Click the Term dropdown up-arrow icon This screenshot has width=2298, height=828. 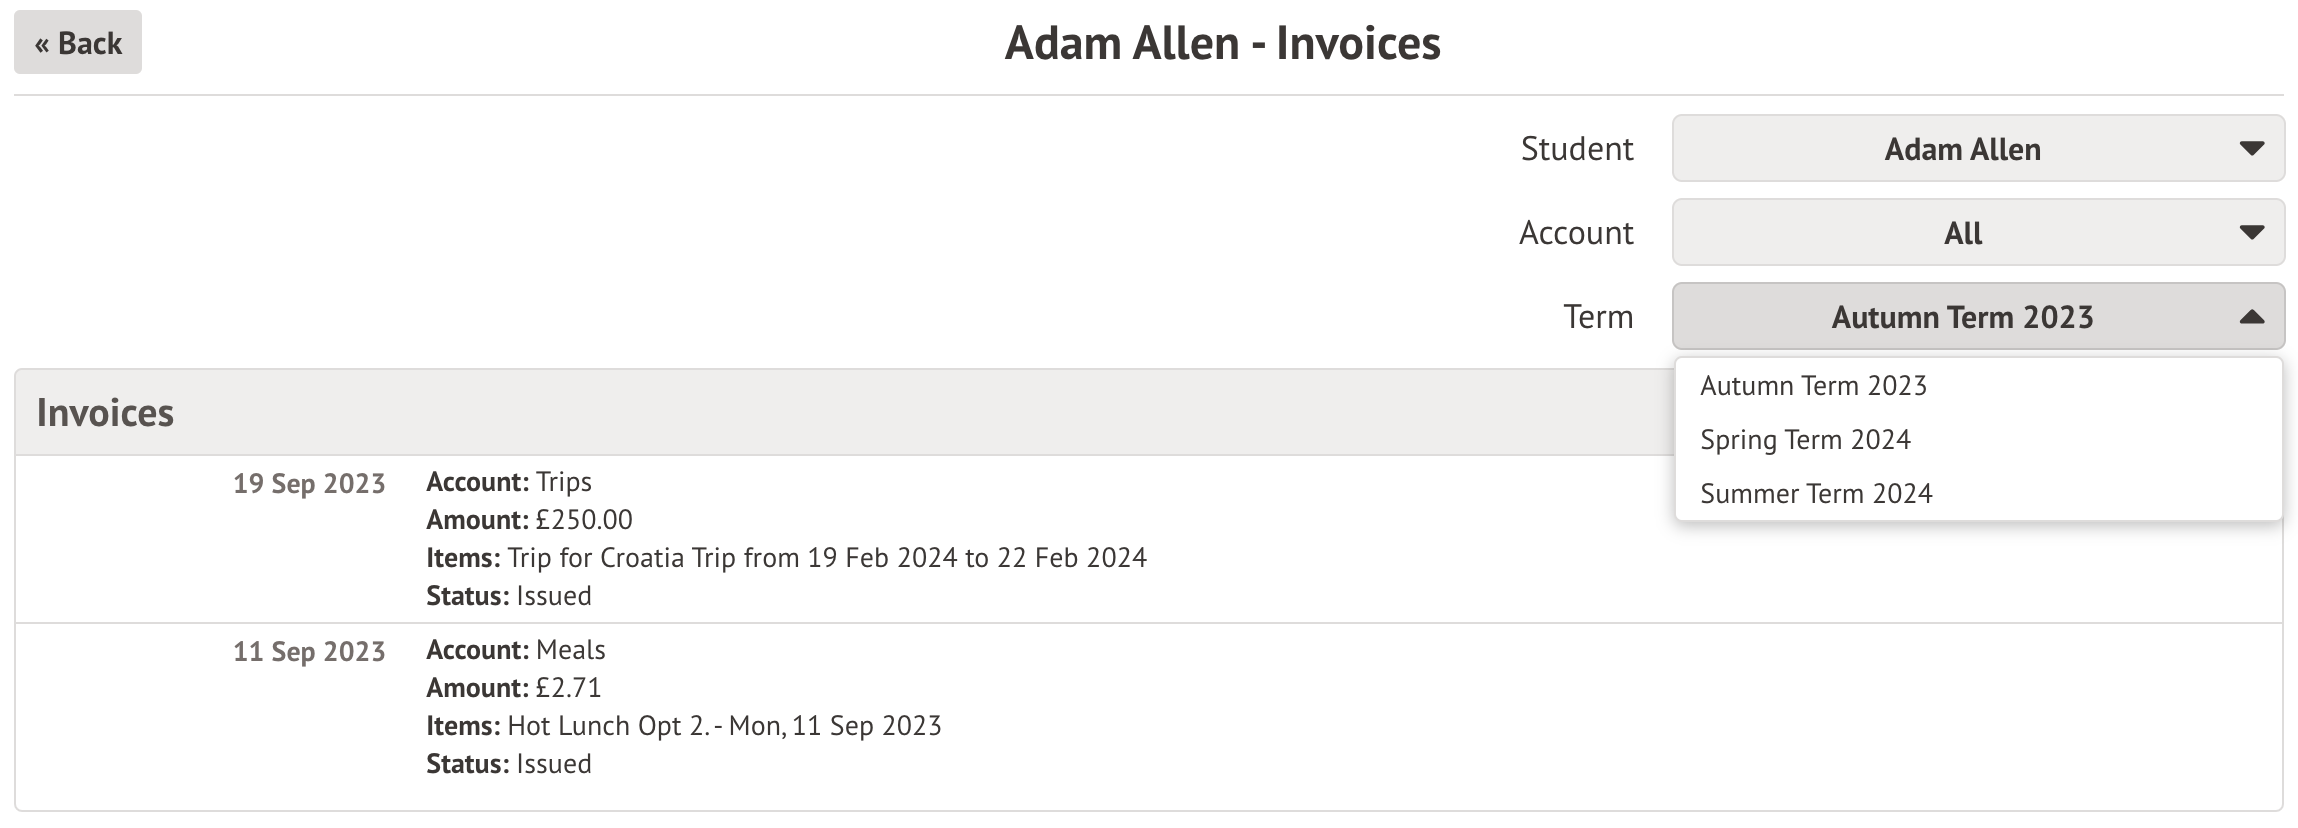pos(2251,317)
